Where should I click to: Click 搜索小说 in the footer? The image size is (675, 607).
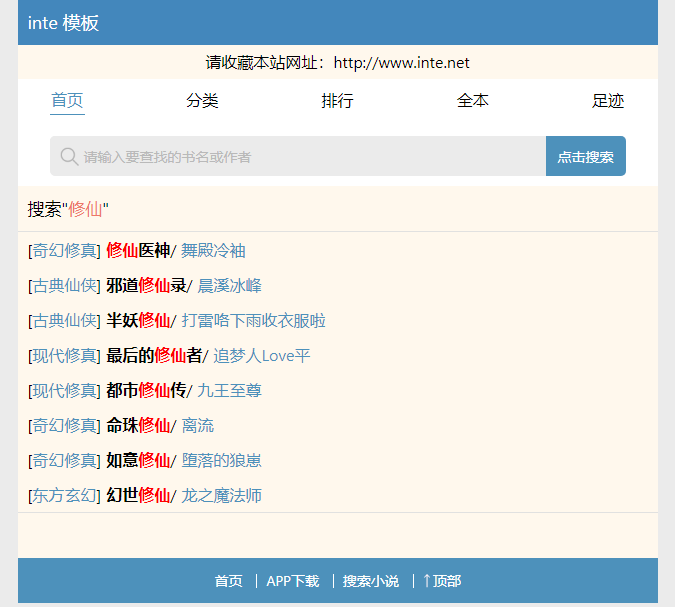370,581
